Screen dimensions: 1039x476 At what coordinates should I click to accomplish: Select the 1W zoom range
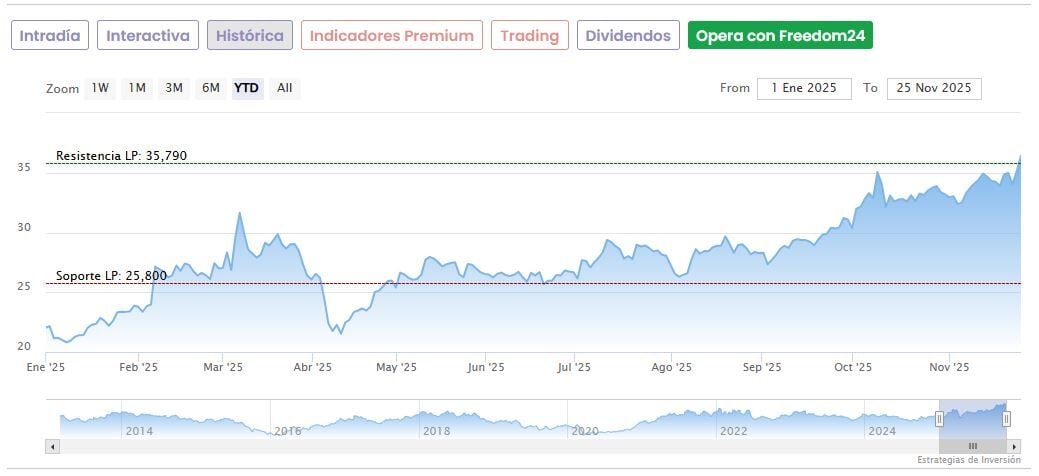100,88
